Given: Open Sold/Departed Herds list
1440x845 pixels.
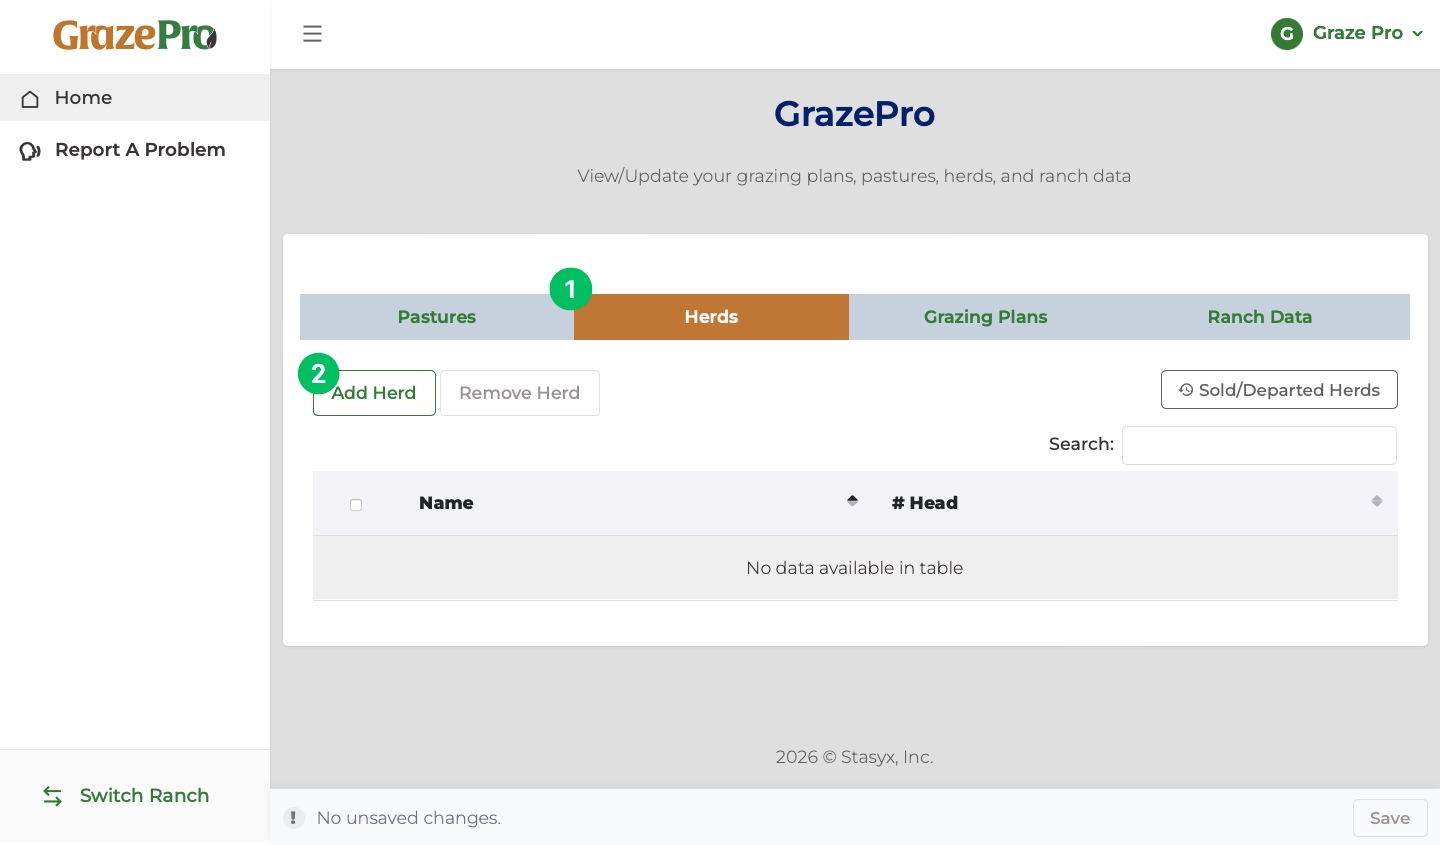Looking at the screenshot, I should 1279,390.
